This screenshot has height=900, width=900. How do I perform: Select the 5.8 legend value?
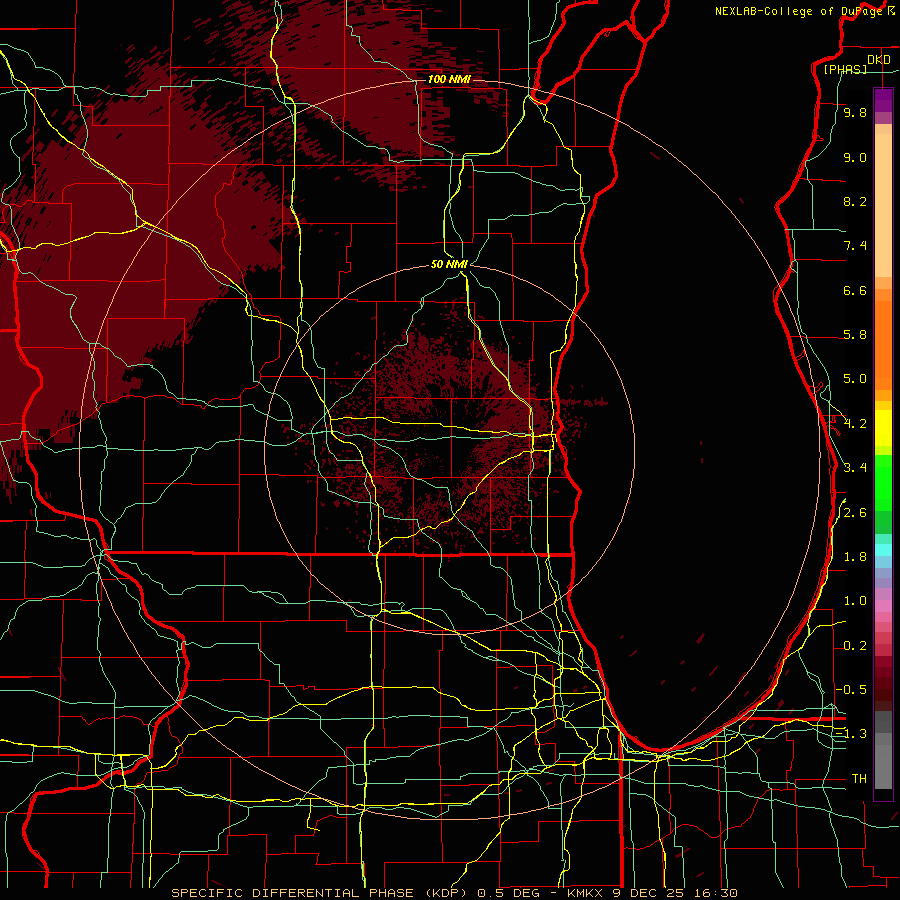(855, 335)
